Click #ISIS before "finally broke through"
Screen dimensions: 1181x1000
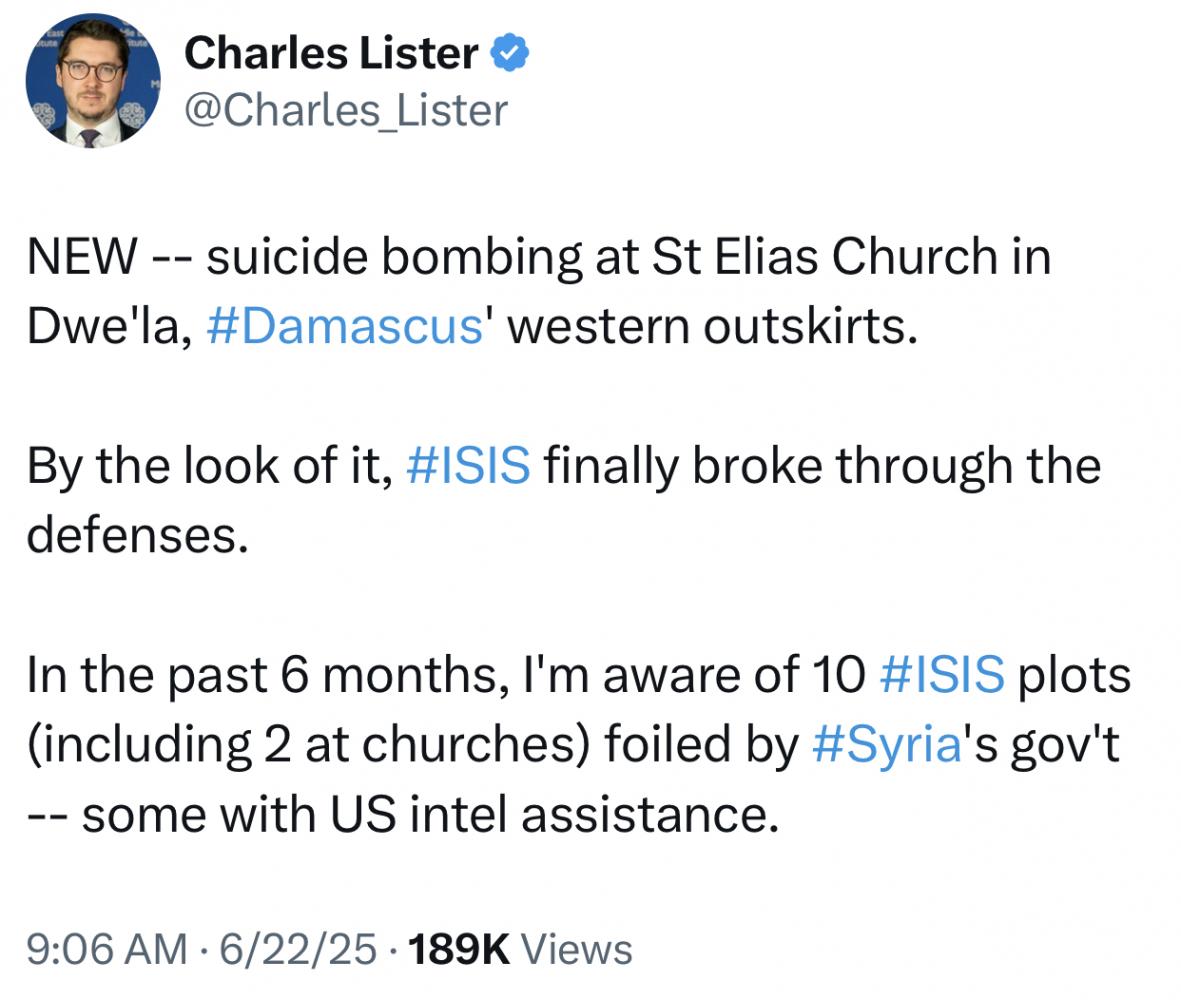tap(468, 465)
